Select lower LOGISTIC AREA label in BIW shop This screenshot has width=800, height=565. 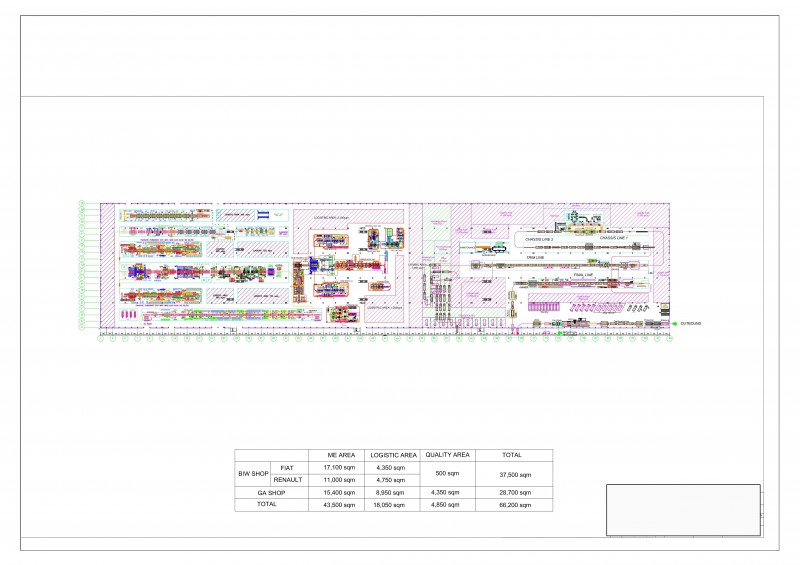point(384,308)
